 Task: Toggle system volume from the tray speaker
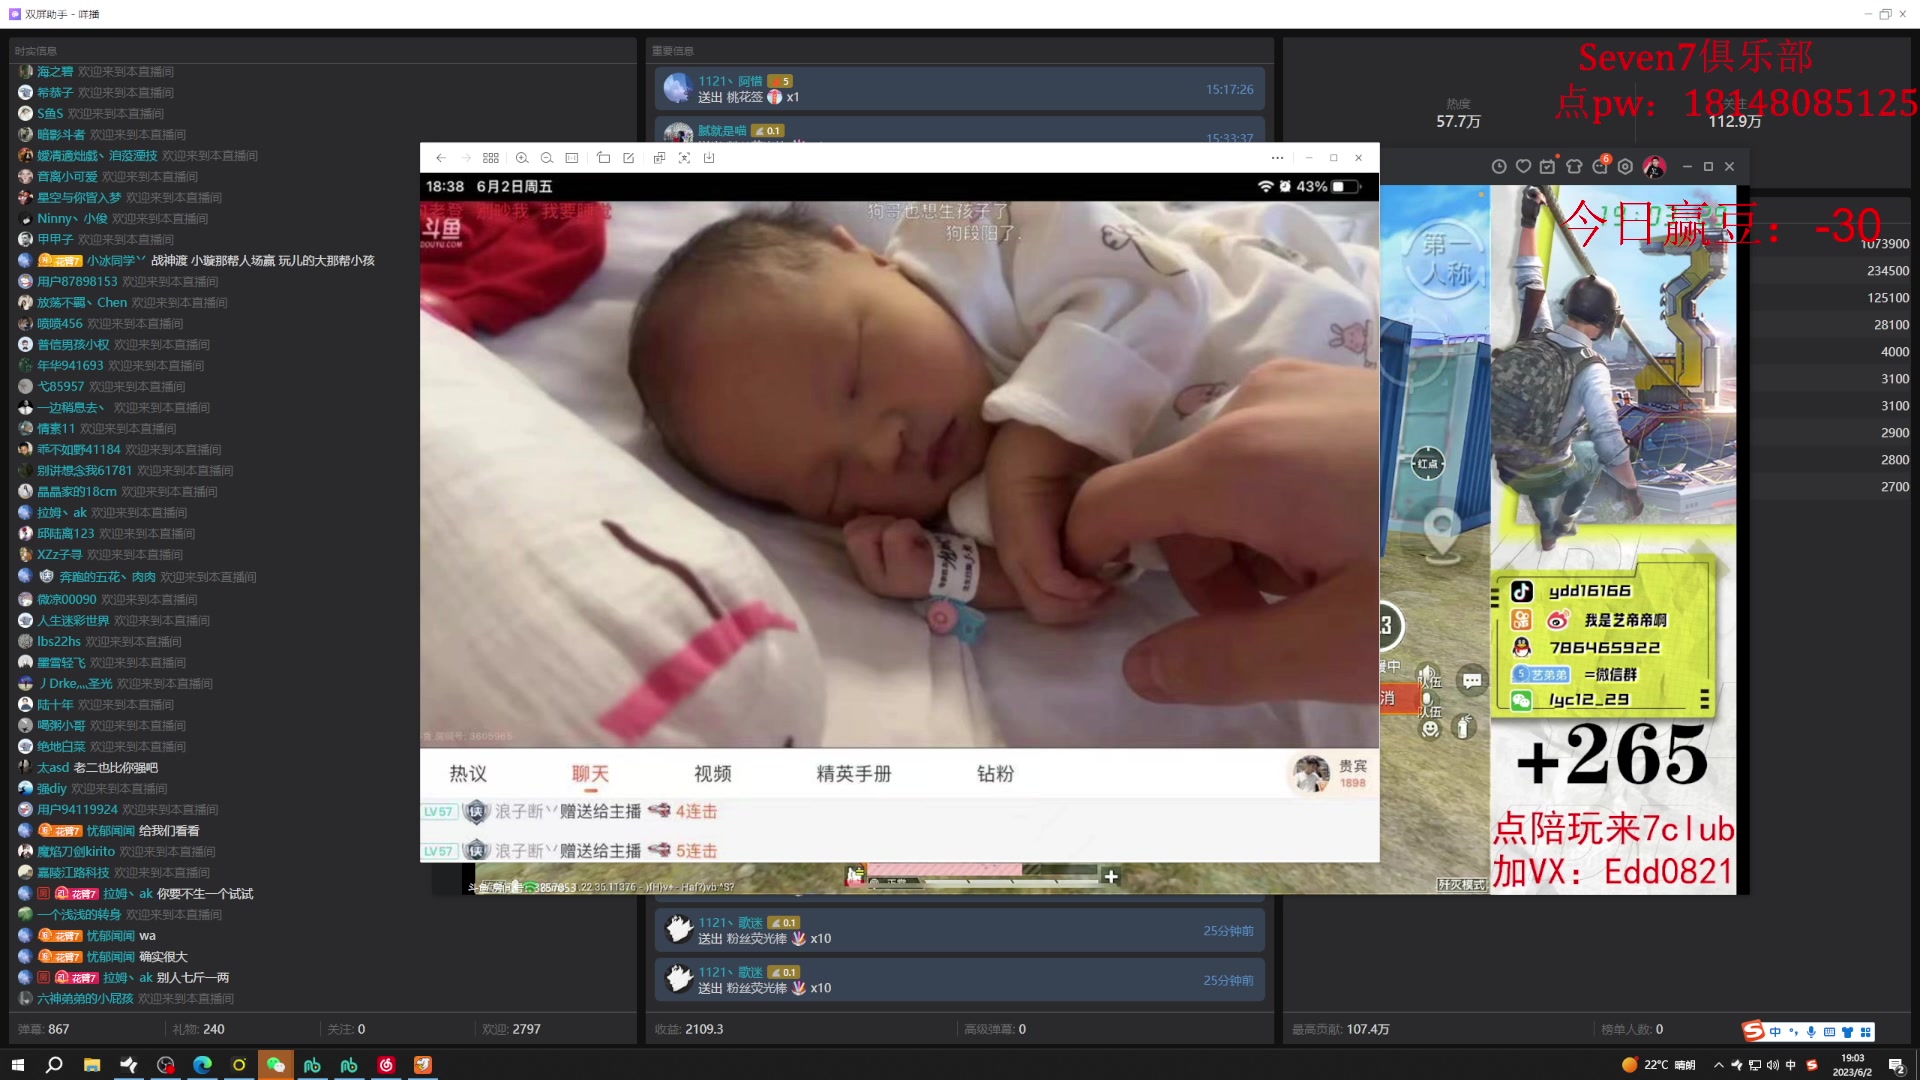(x=1773, y=1066)
